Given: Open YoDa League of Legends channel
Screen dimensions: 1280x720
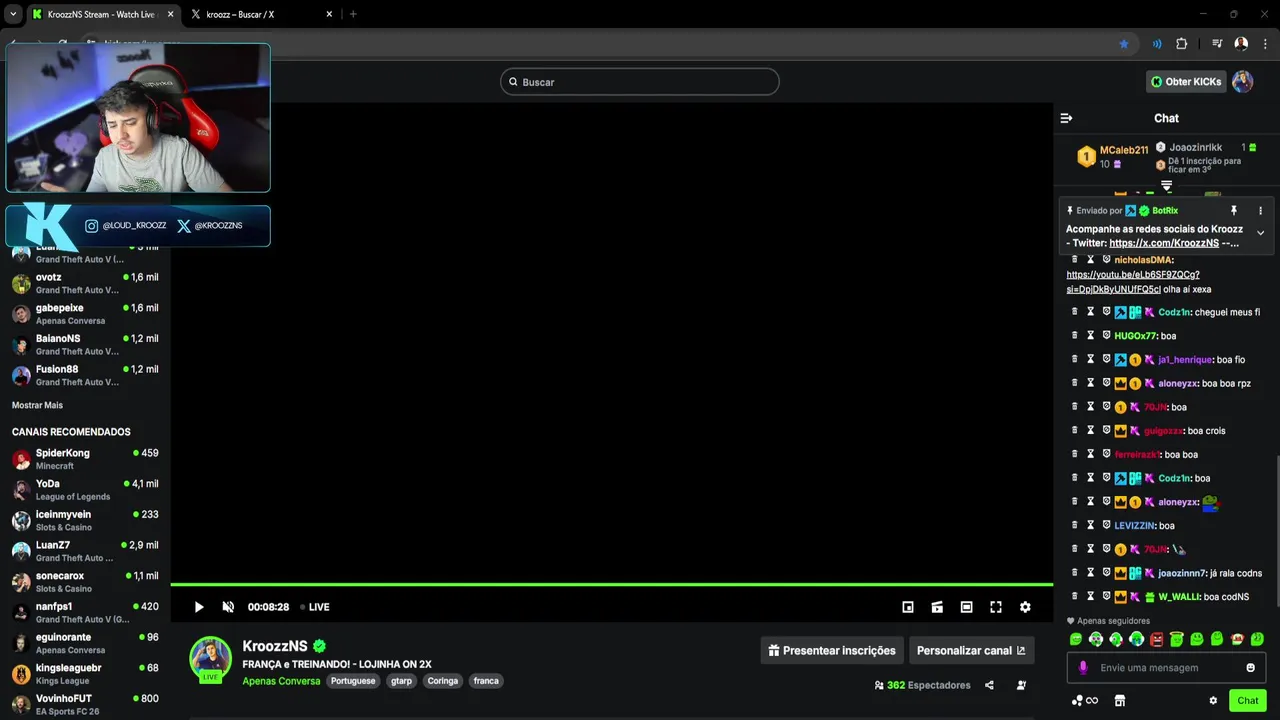Looking at the screenshot, I should (x=85, y=490).
